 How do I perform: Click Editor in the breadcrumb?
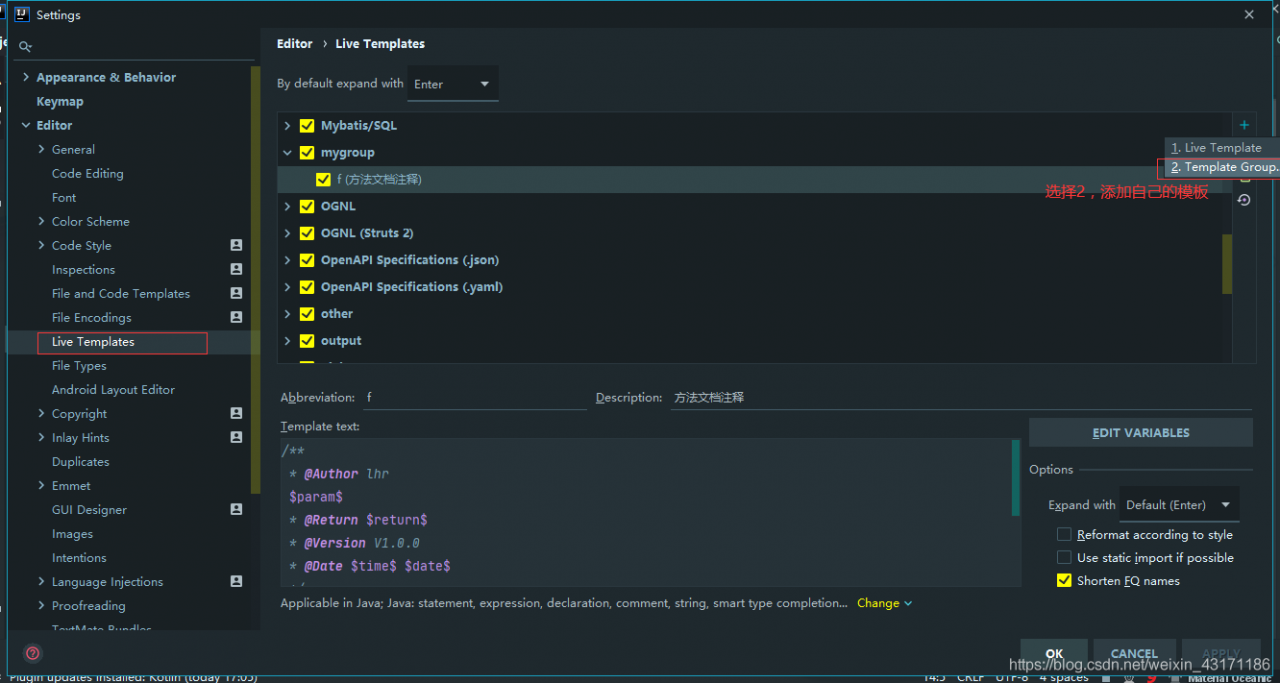pos(295,44)
